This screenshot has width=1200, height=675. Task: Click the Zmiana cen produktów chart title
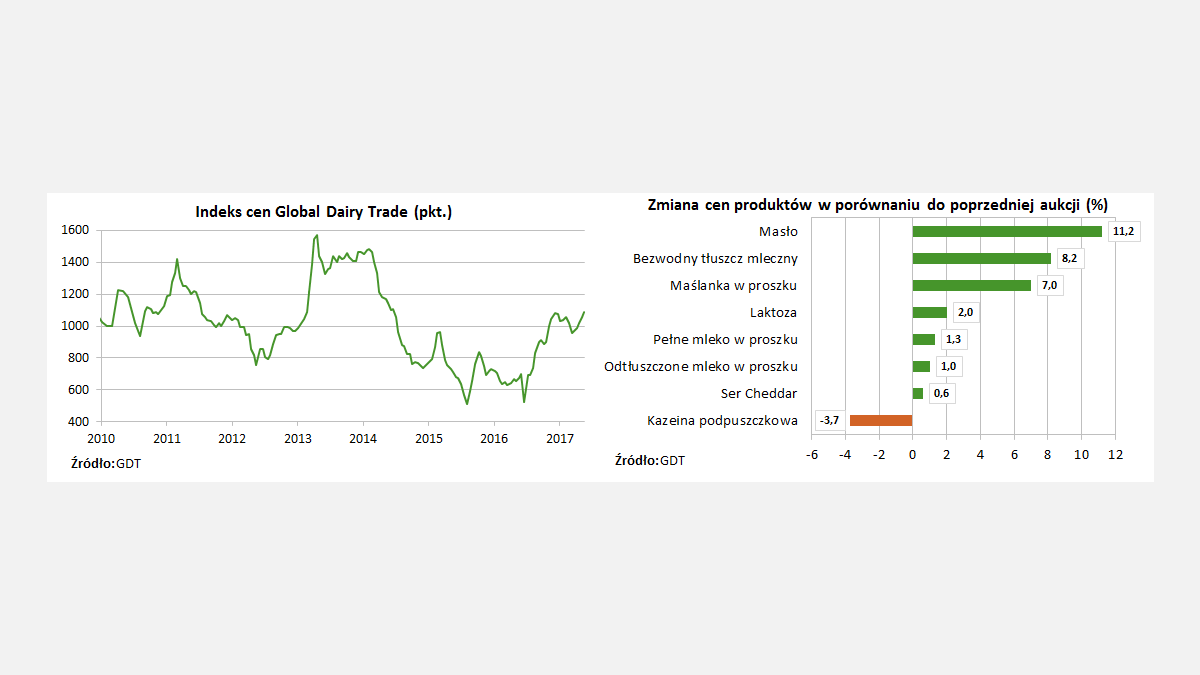(x=877, y=204)
